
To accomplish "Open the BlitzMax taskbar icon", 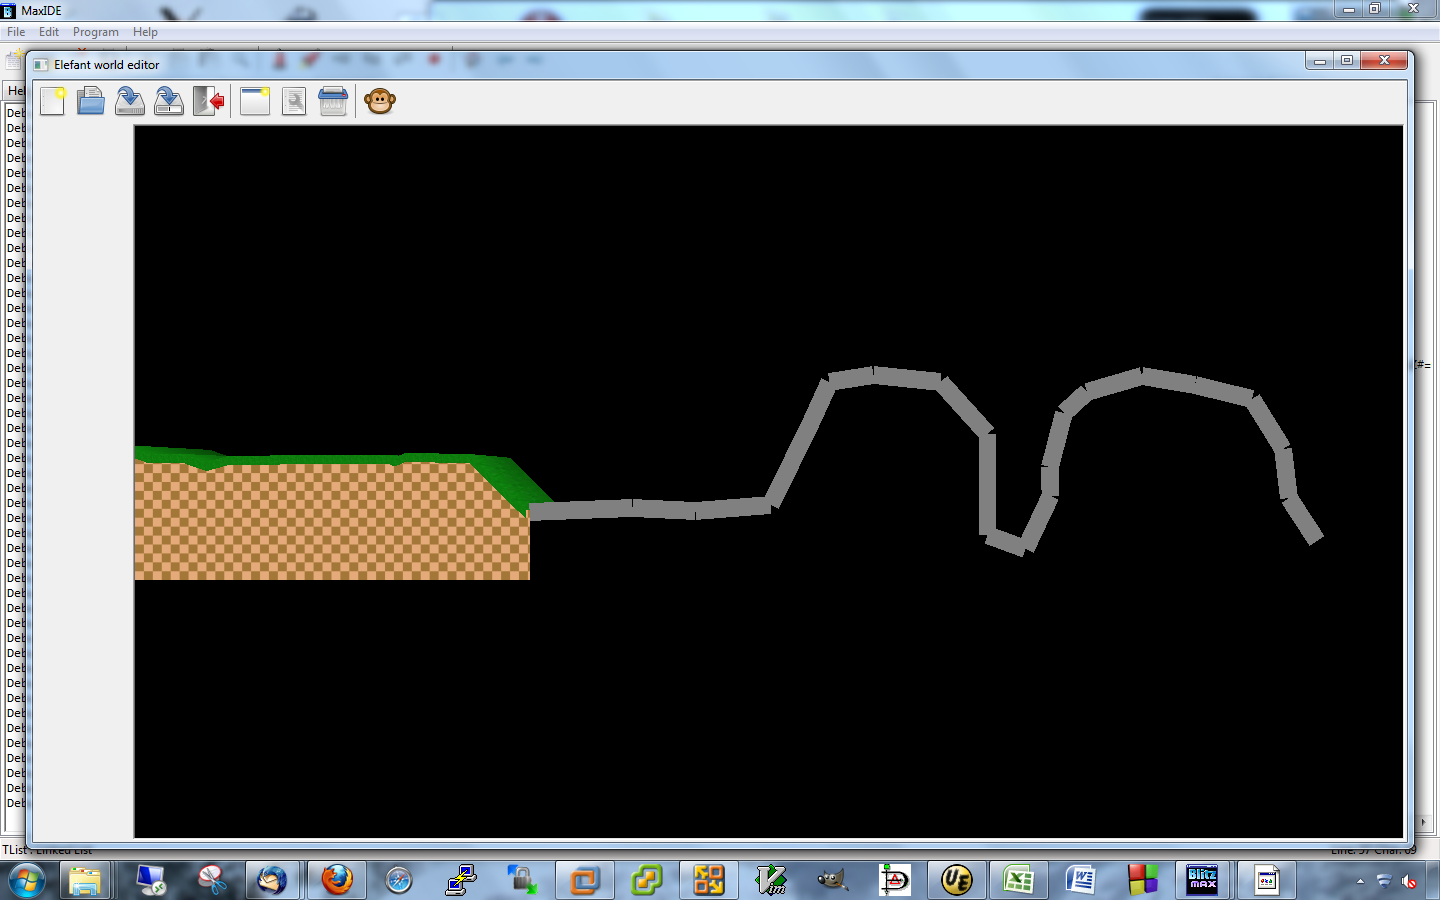I will (x=1202, y=880).
